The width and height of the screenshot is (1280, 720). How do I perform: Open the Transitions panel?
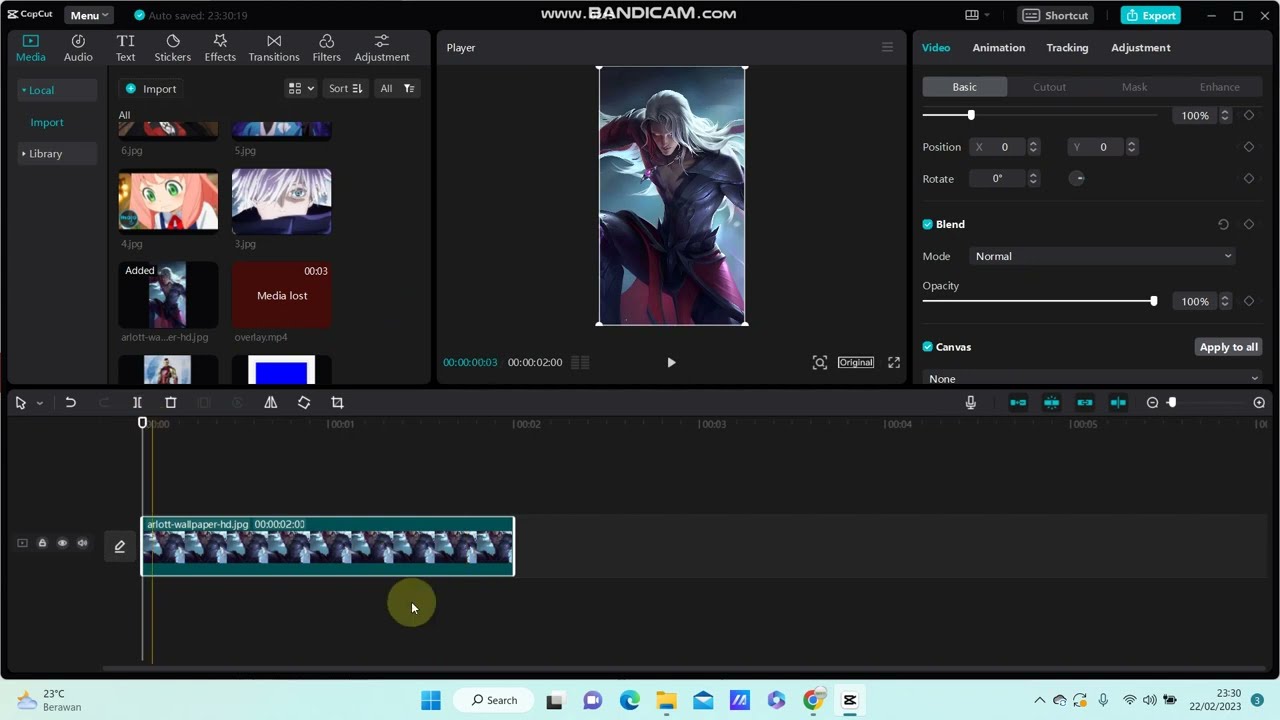coord(274,48)
